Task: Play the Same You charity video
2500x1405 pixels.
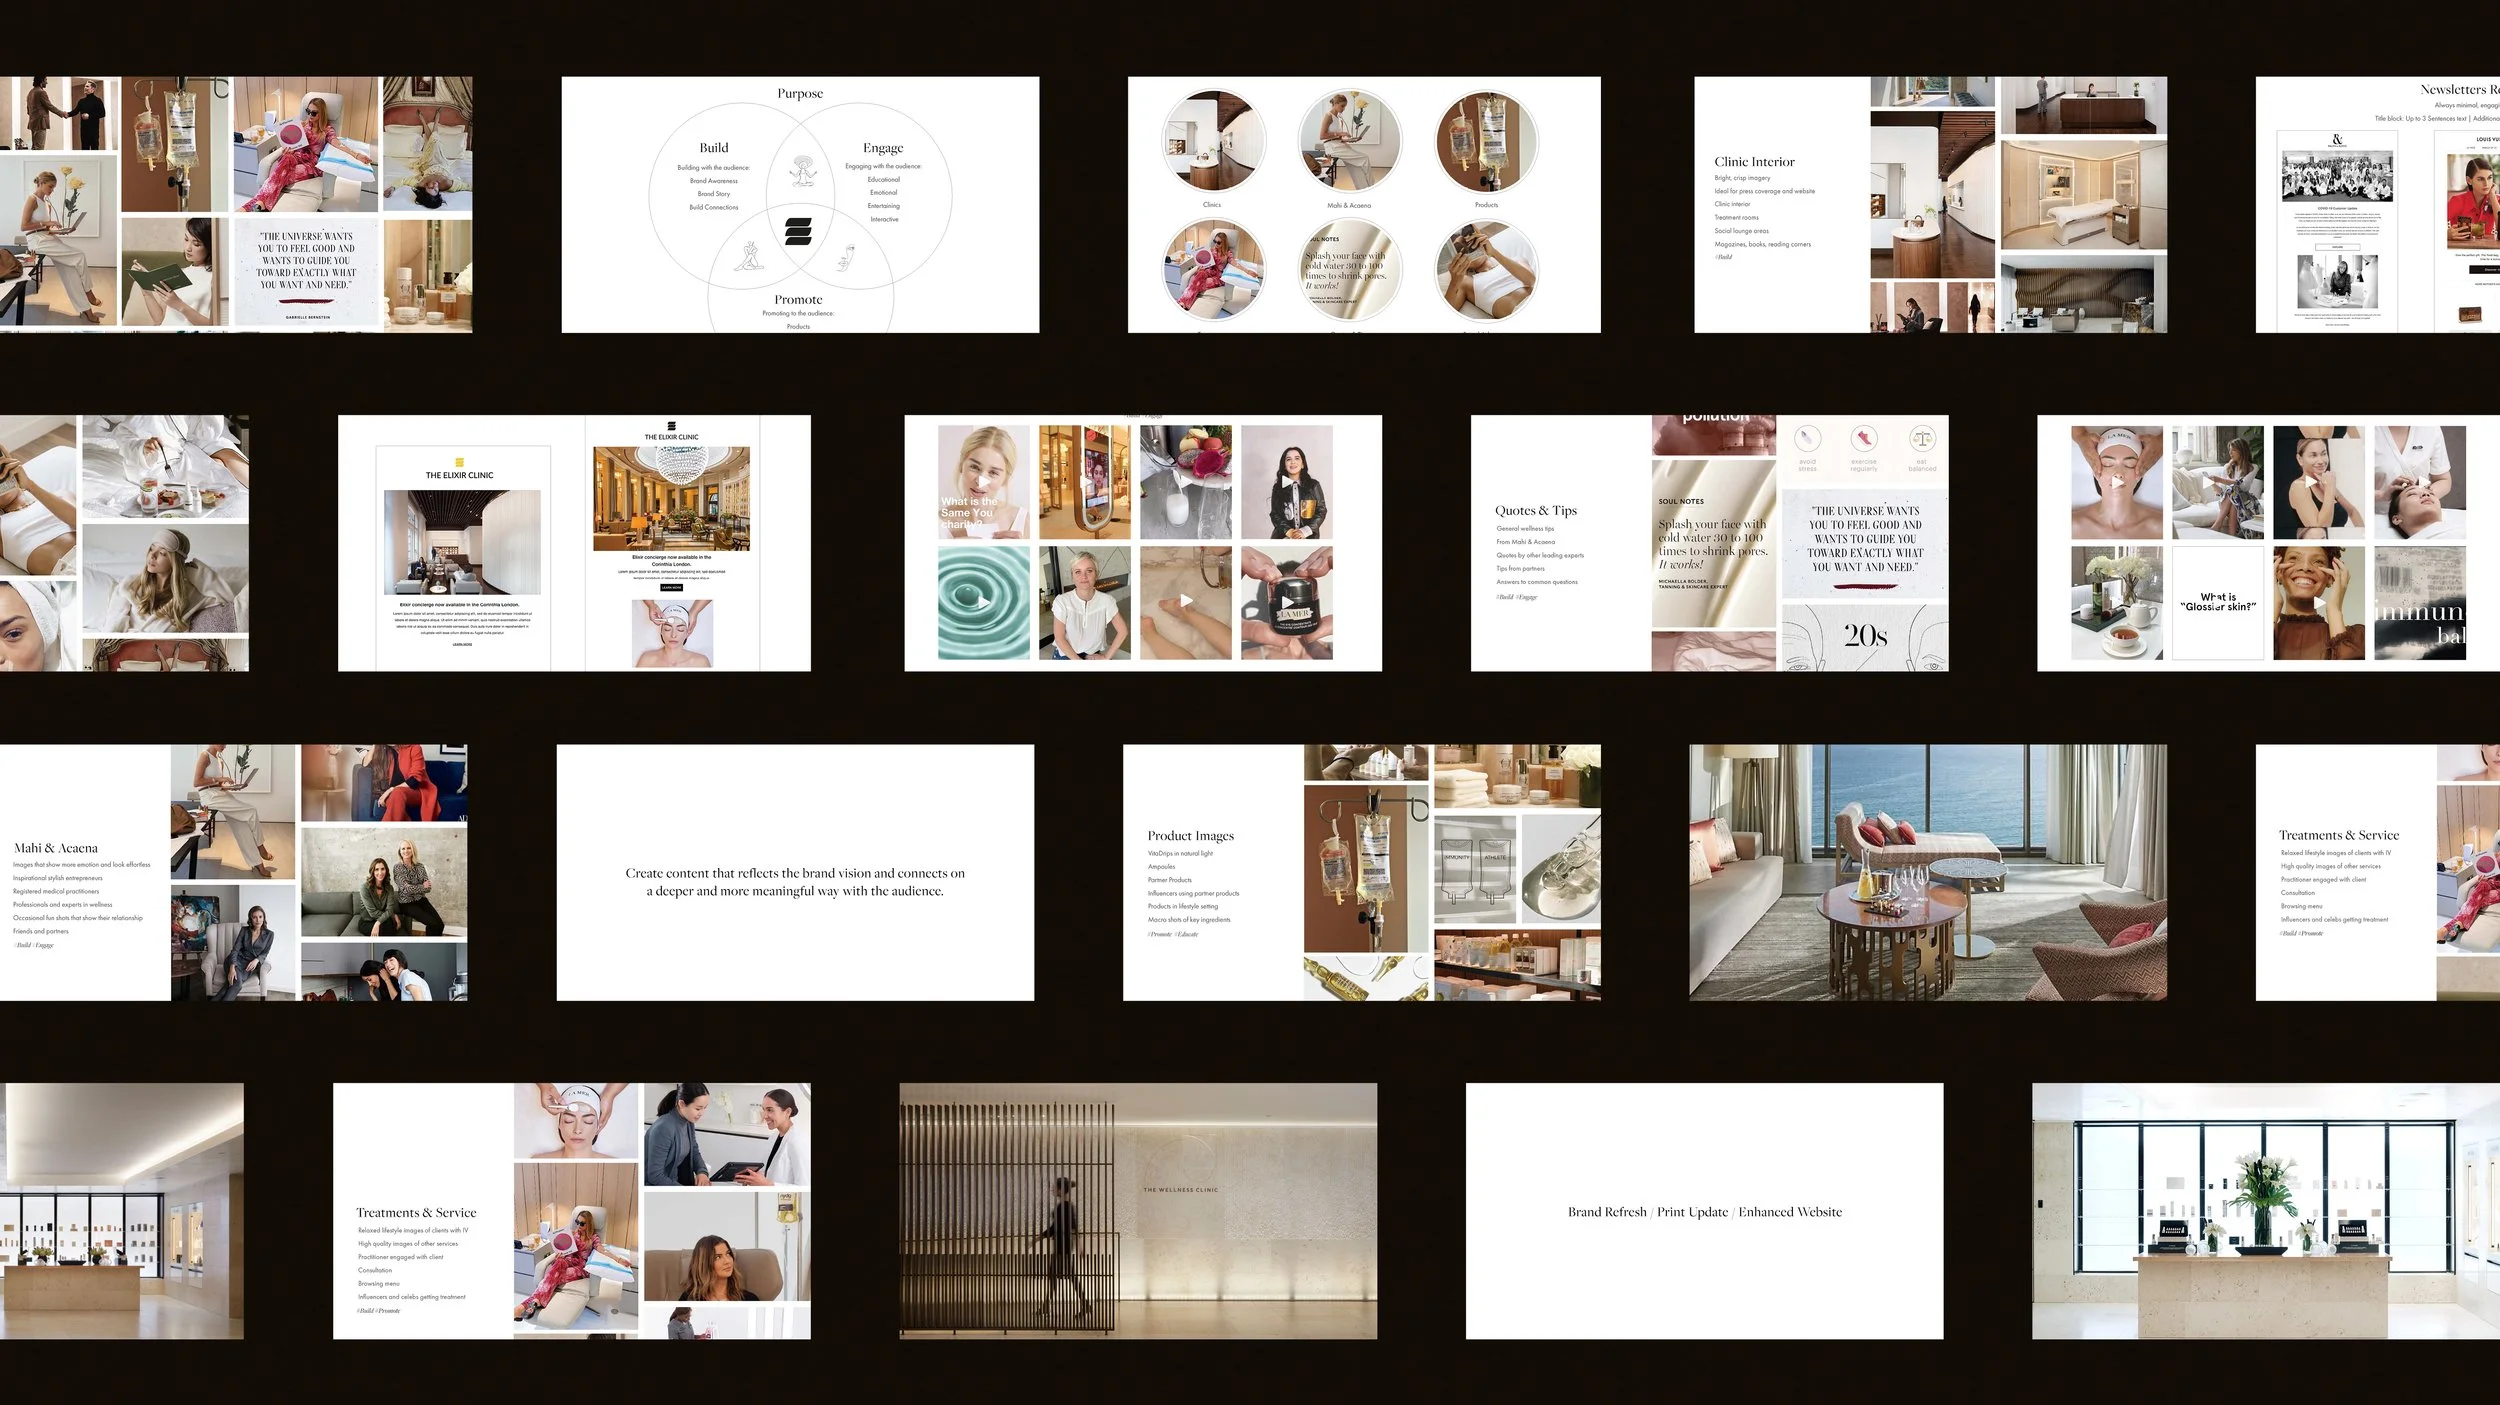Action: (x=984, y=482)
